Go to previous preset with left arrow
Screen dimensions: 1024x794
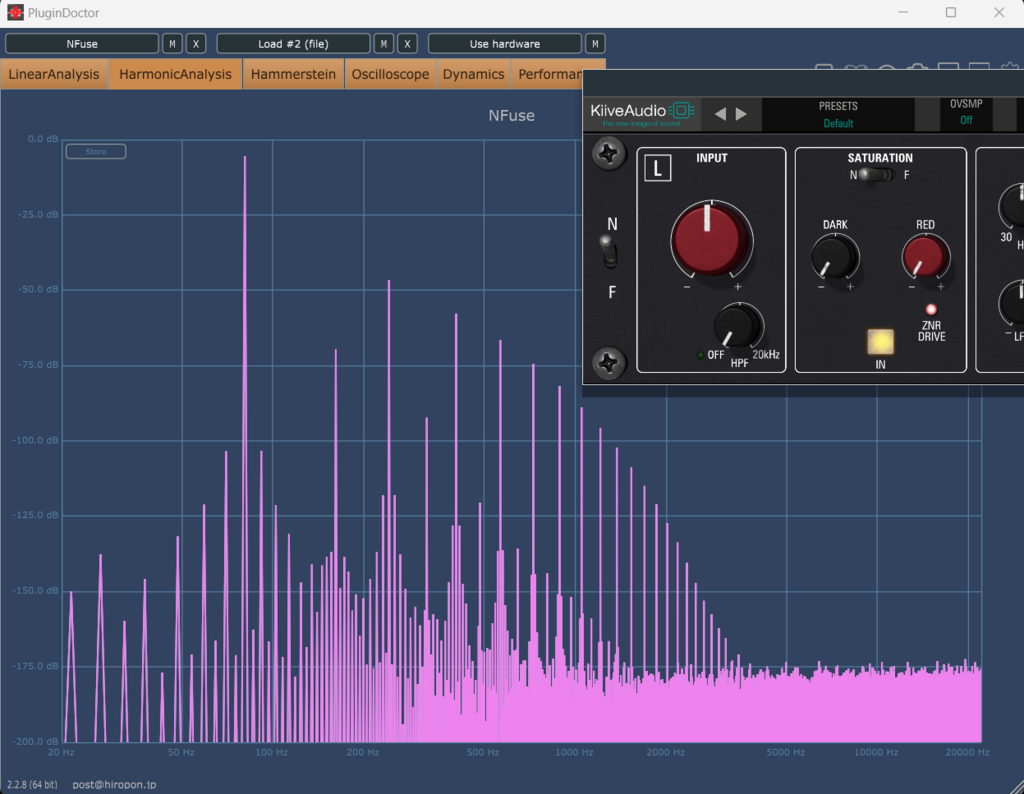720,114
